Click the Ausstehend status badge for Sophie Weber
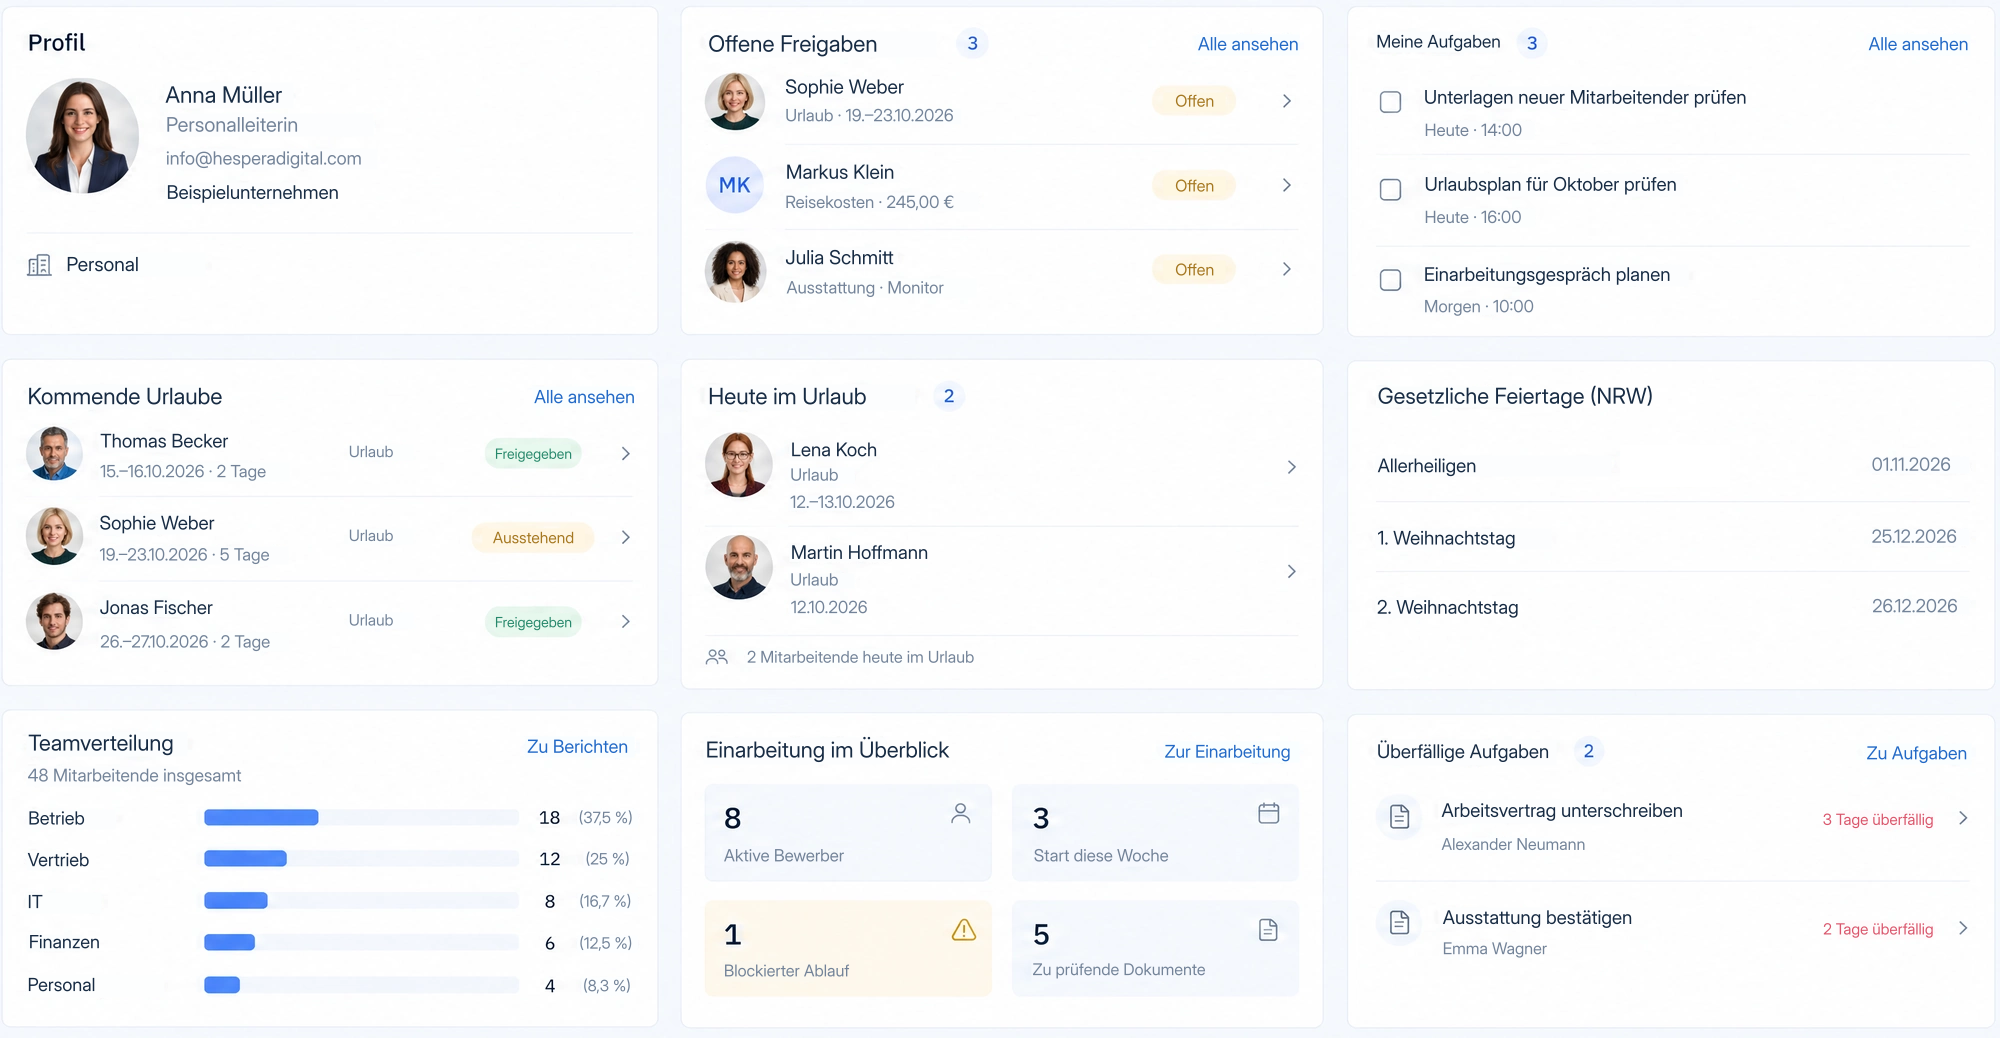The width and height of the screenshot is (2000, 1038). coord(533,538)
